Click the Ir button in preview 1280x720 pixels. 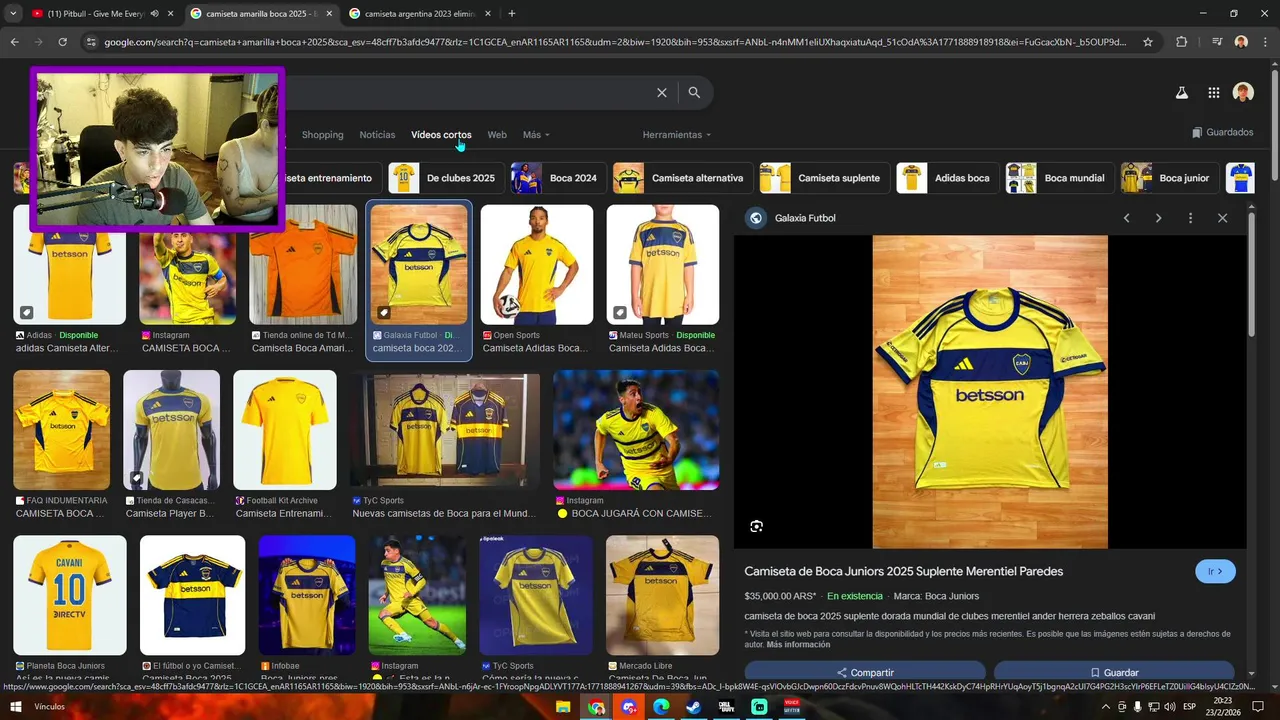click(x=1215, y=572)
